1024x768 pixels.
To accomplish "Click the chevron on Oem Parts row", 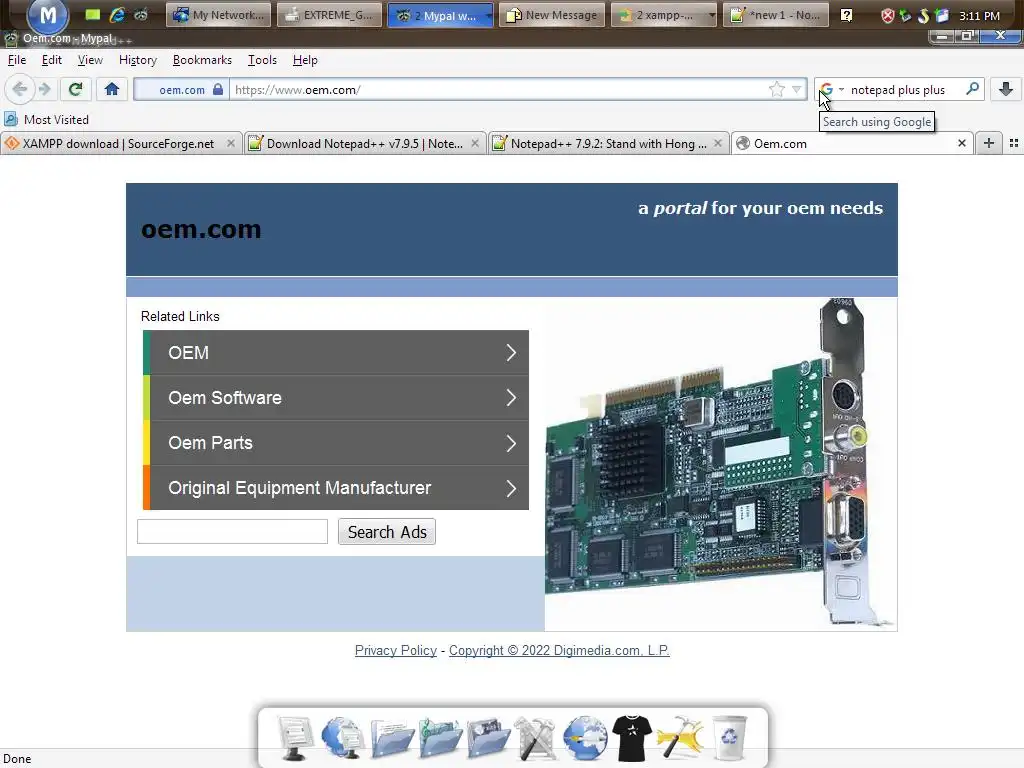I will coord(511,443).
